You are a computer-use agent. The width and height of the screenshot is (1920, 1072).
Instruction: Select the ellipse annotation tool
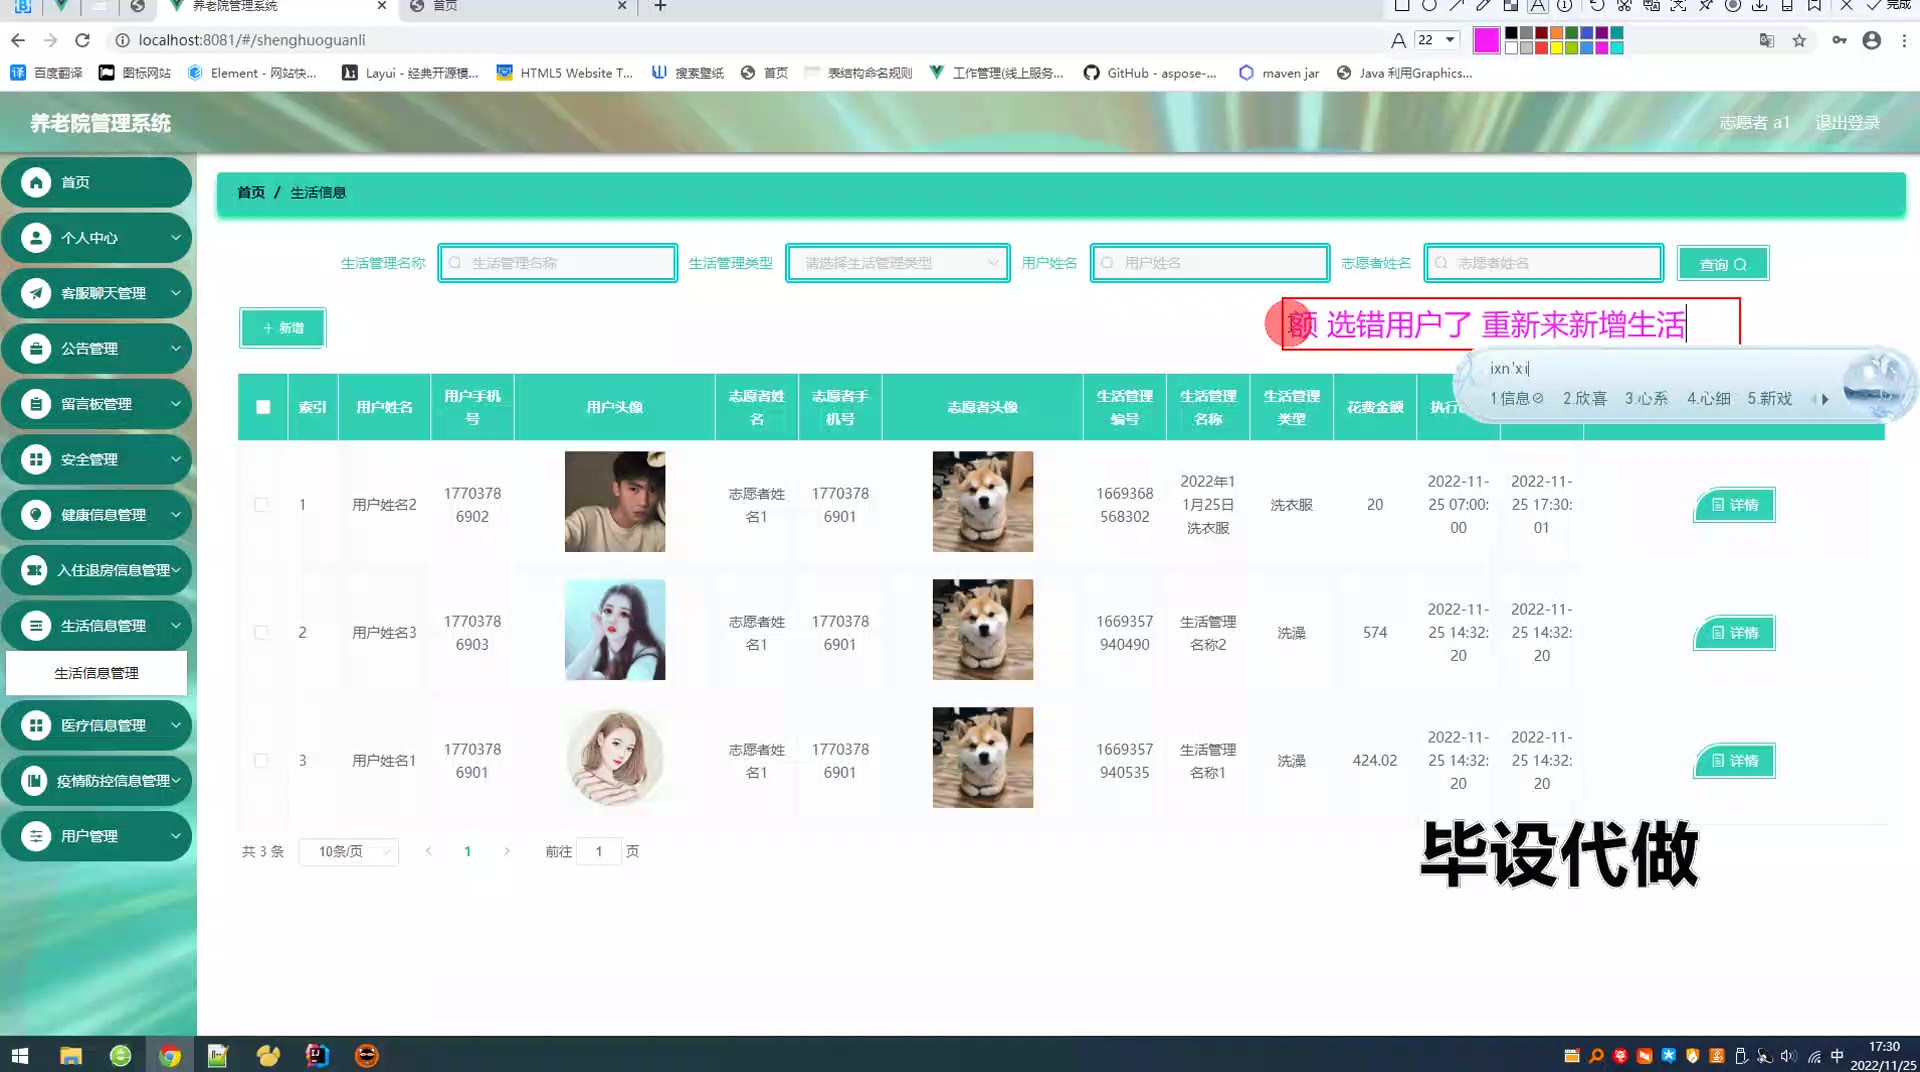coord(1429,5)
